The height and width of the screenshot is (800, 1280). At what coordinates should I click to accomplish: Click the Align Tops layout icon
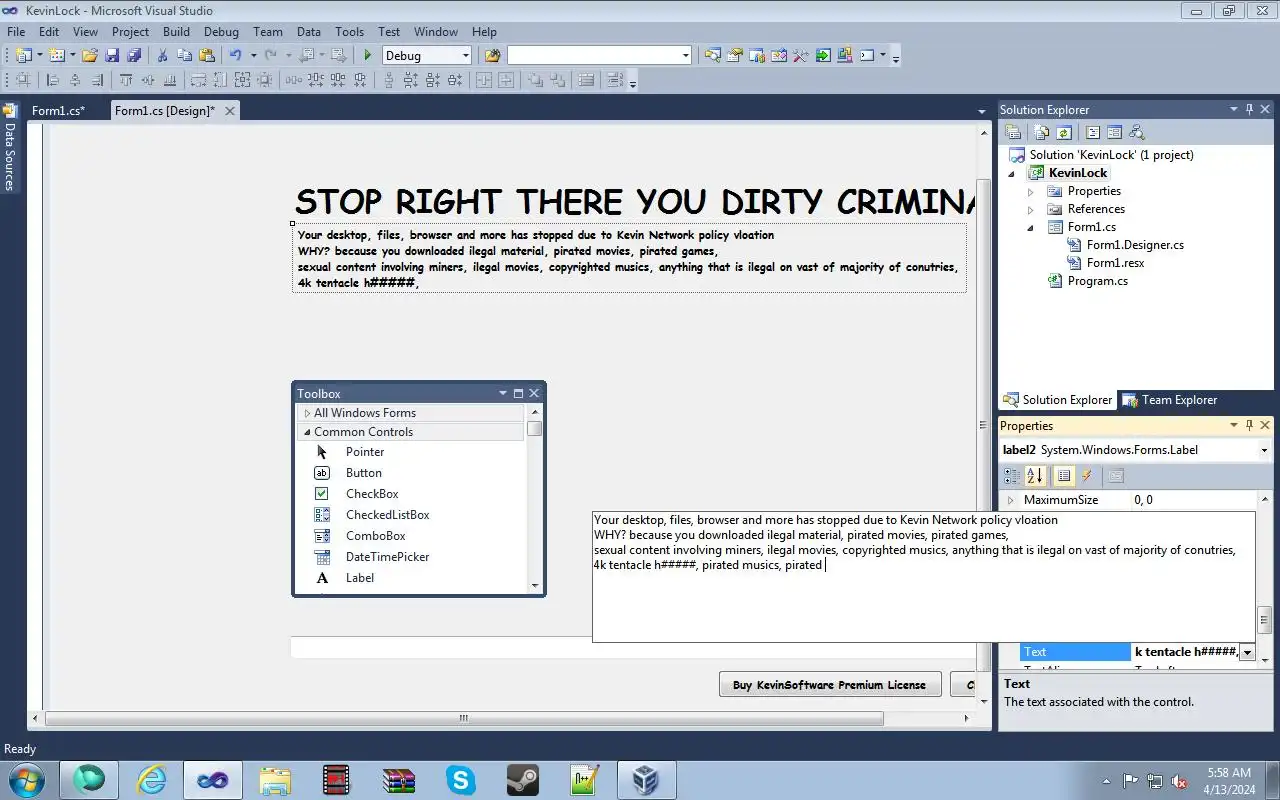[126, 80]
